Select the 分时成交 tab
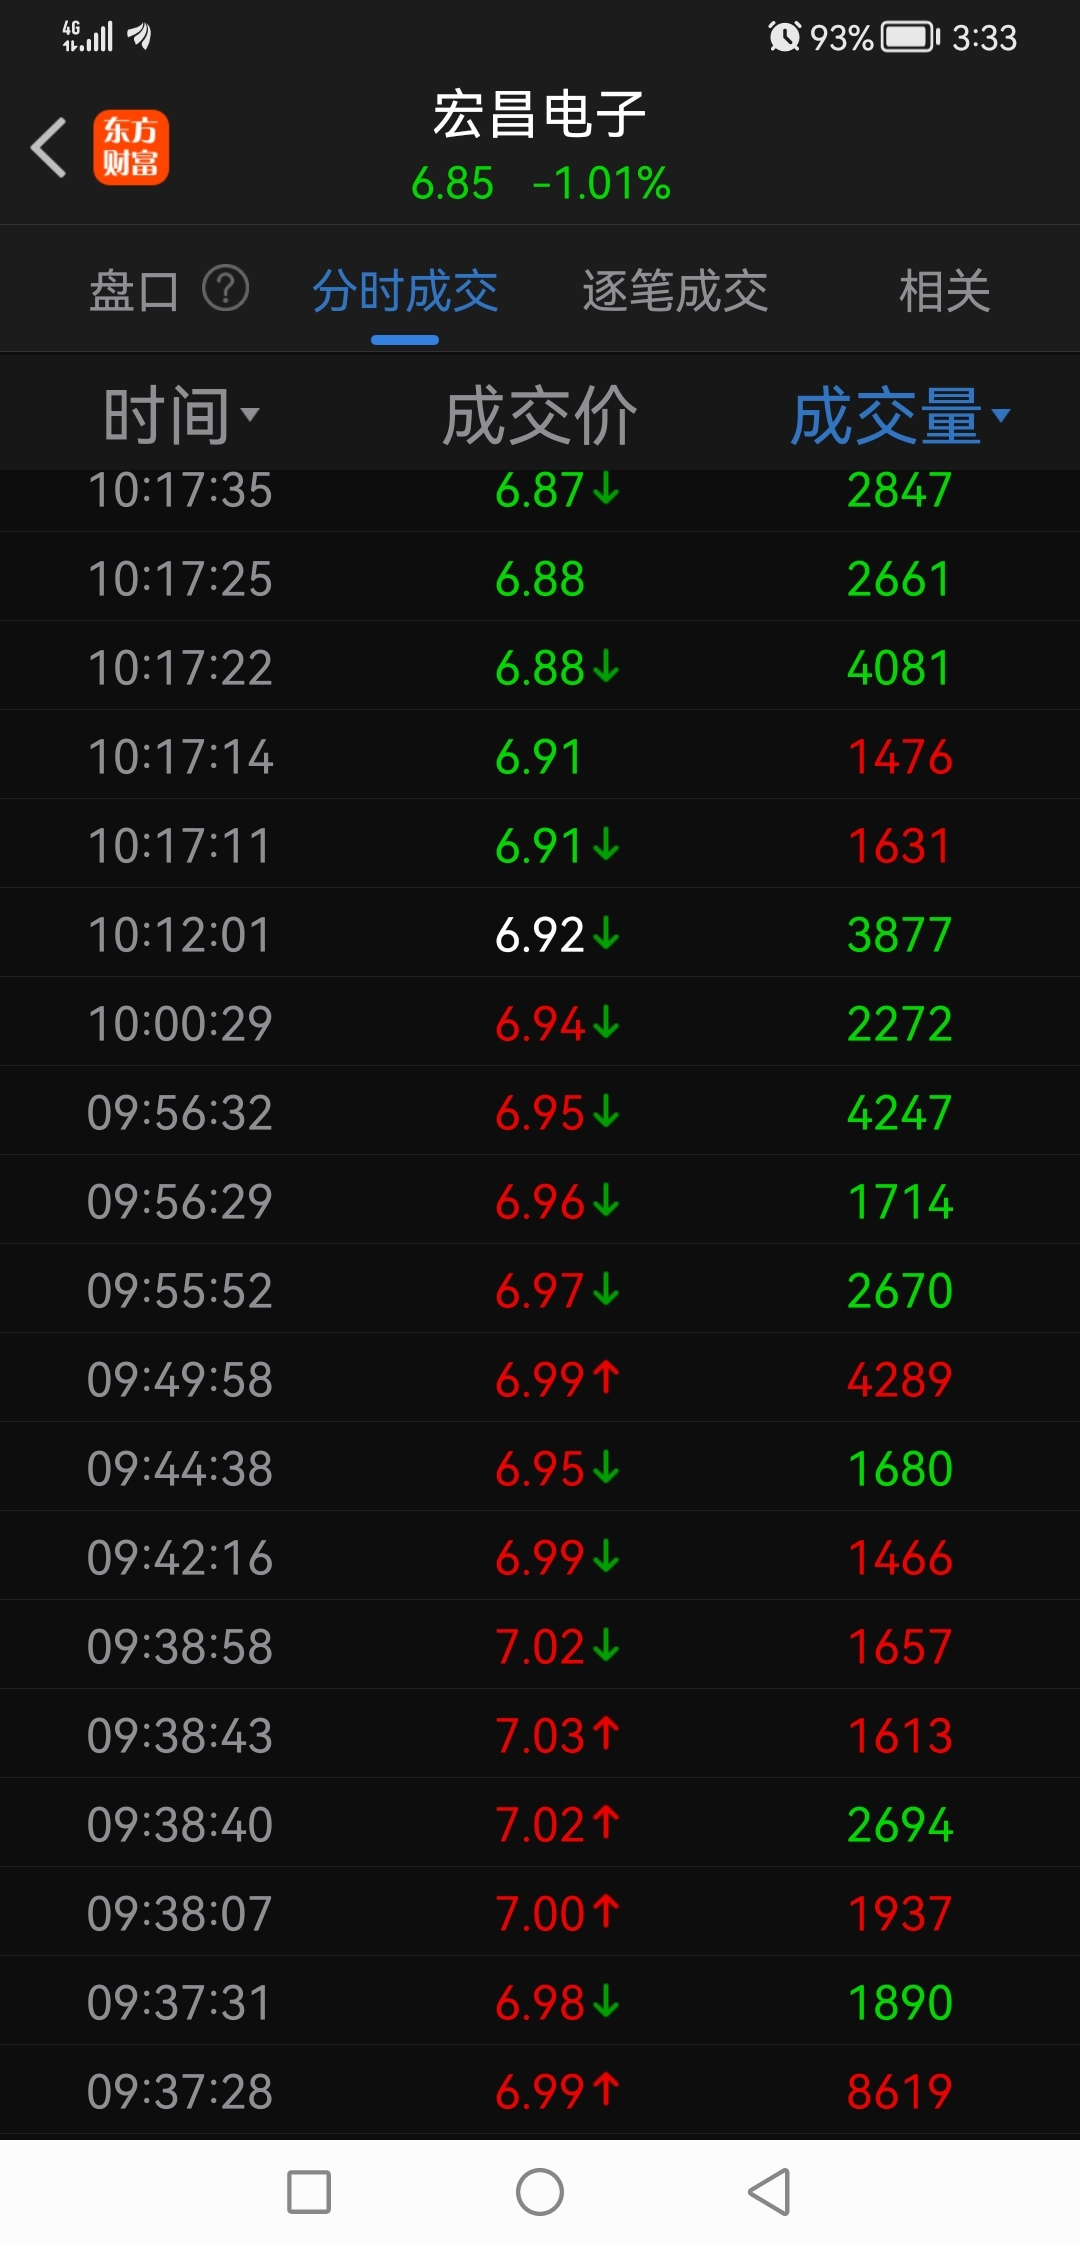 coord(405,291)
